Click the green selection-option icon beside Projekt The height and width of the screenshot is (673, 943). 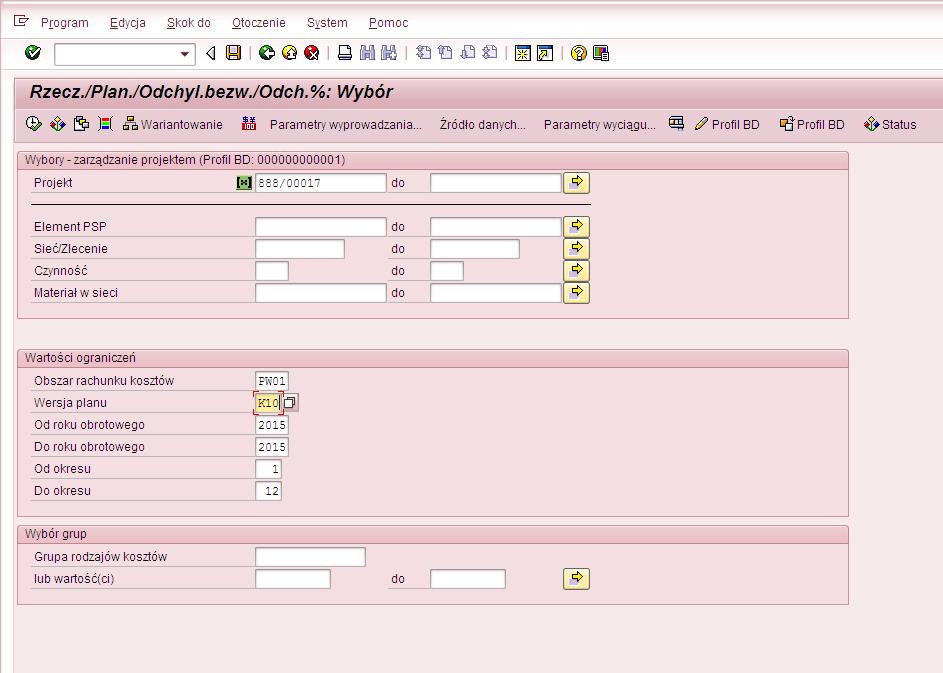[244, 183]
